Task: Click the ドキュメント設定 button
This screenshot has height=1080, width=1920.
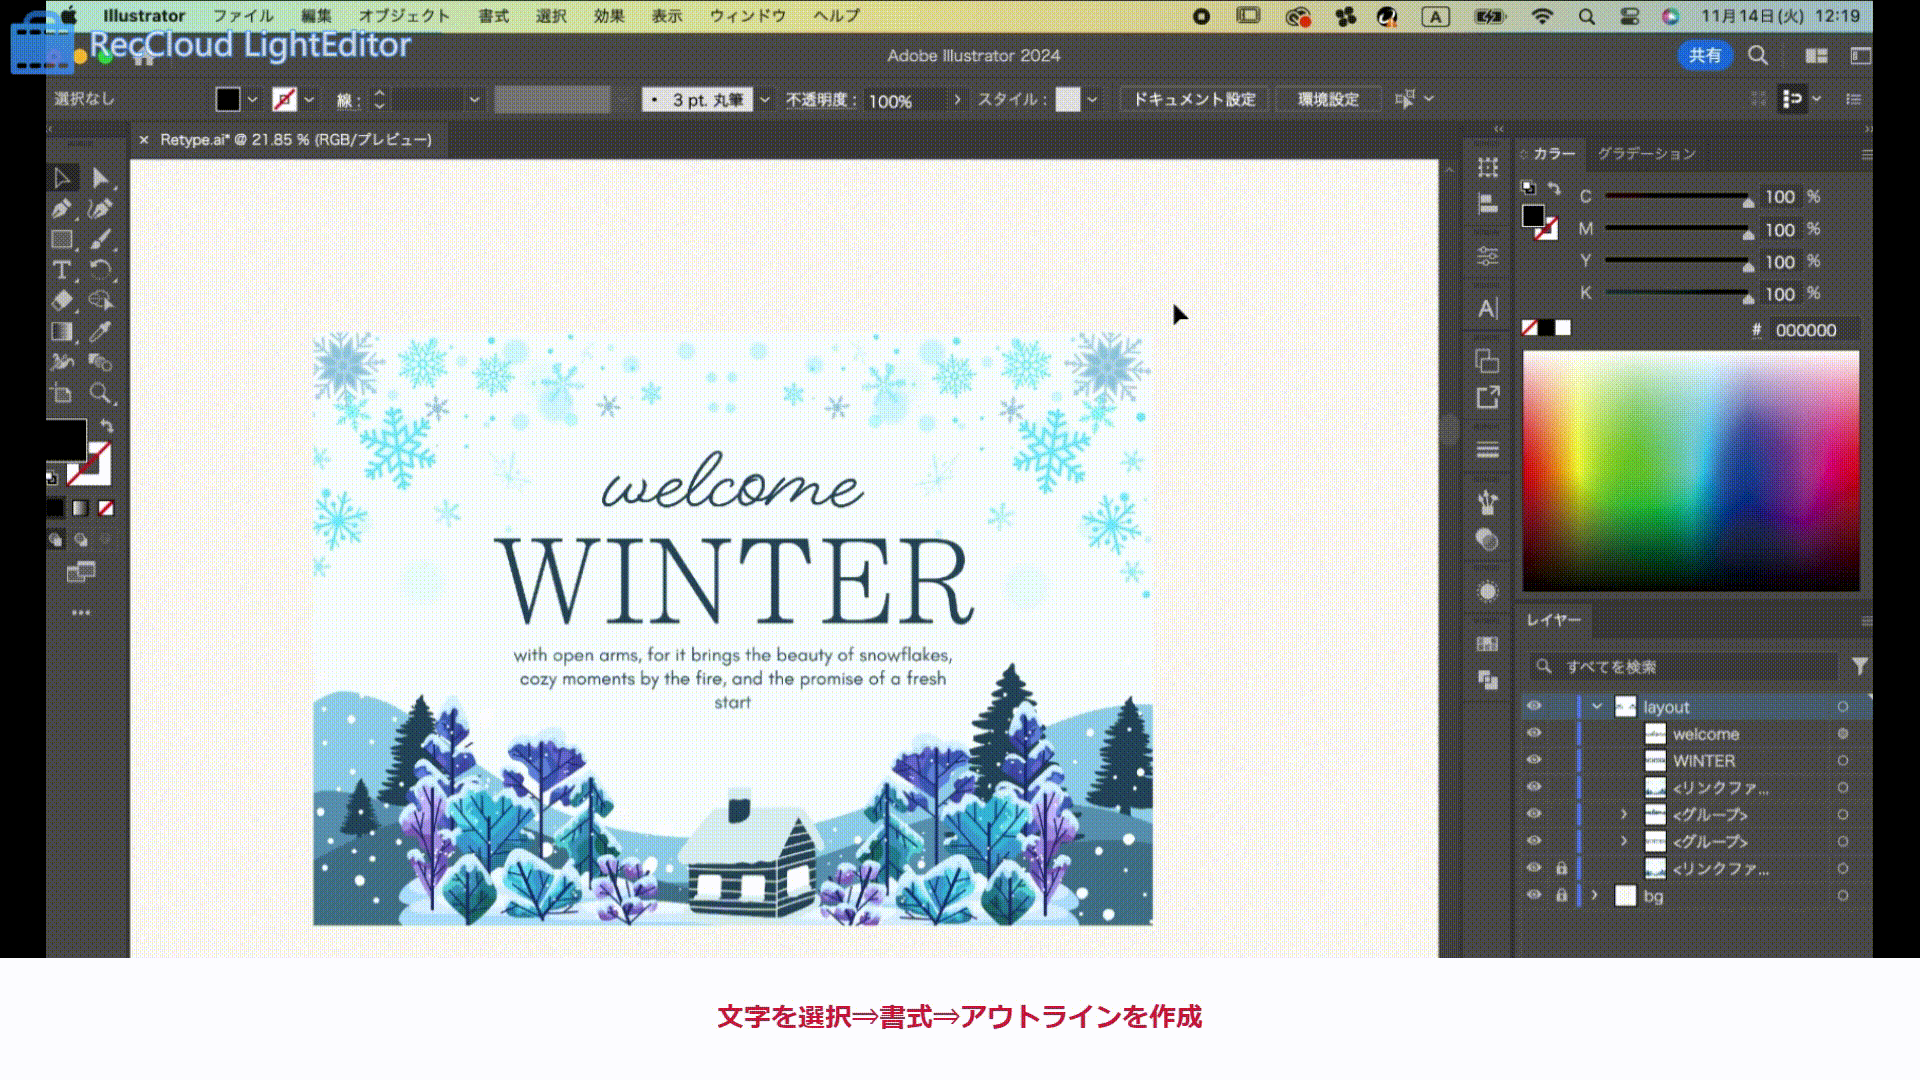Action: pyautogui.click(x=1194, y=100)
